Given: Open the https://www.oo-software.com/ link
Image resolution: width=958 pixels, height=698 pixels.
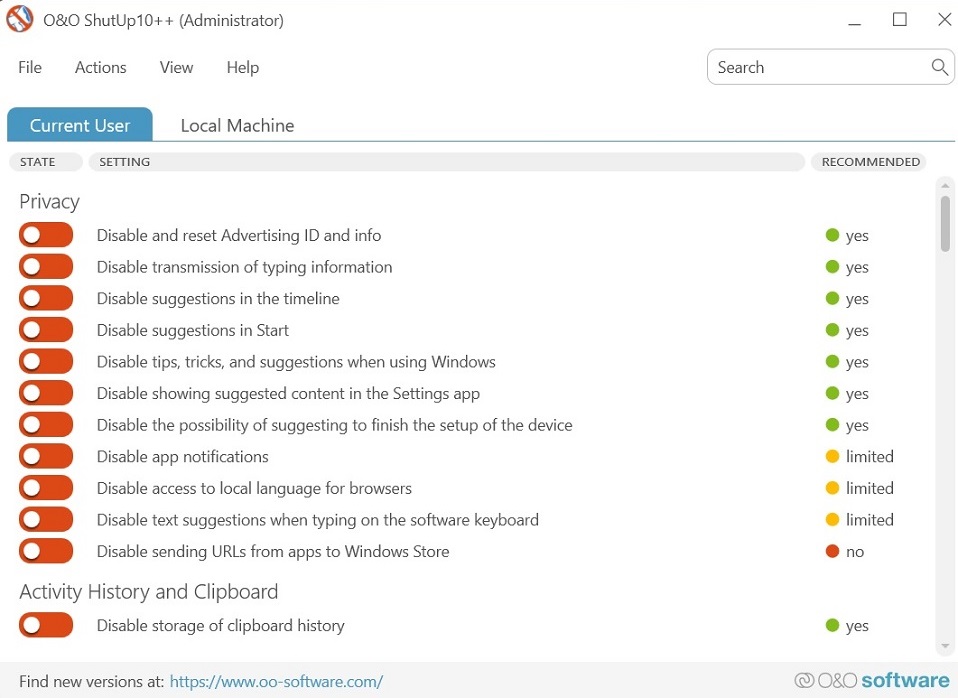Looking at the screenshot, I should click(x=276, y=681).
